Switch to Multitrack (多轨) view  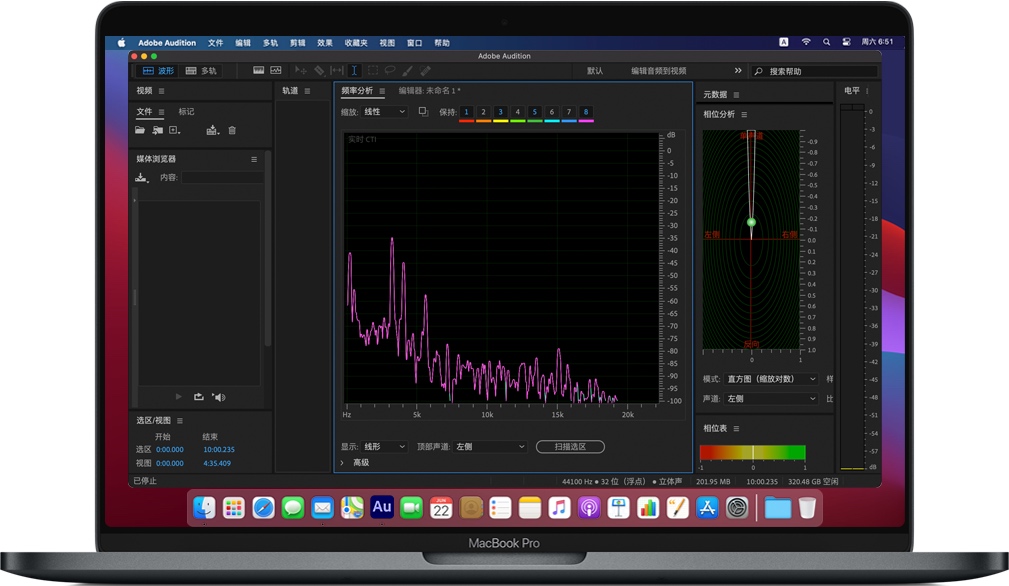click(x=201, y=71)
